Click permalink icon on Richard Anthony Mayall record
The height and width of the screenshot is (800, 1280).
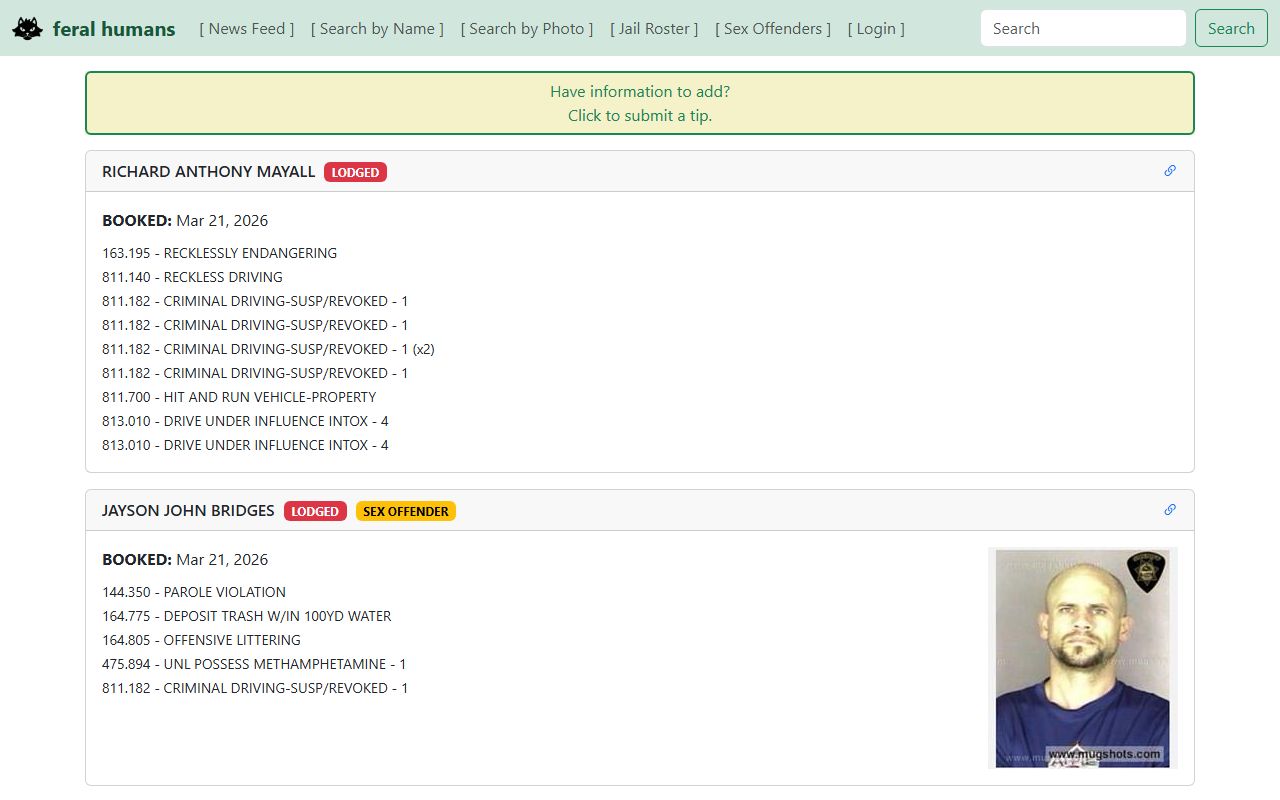pyautogui.click(x=1170, y=171)
